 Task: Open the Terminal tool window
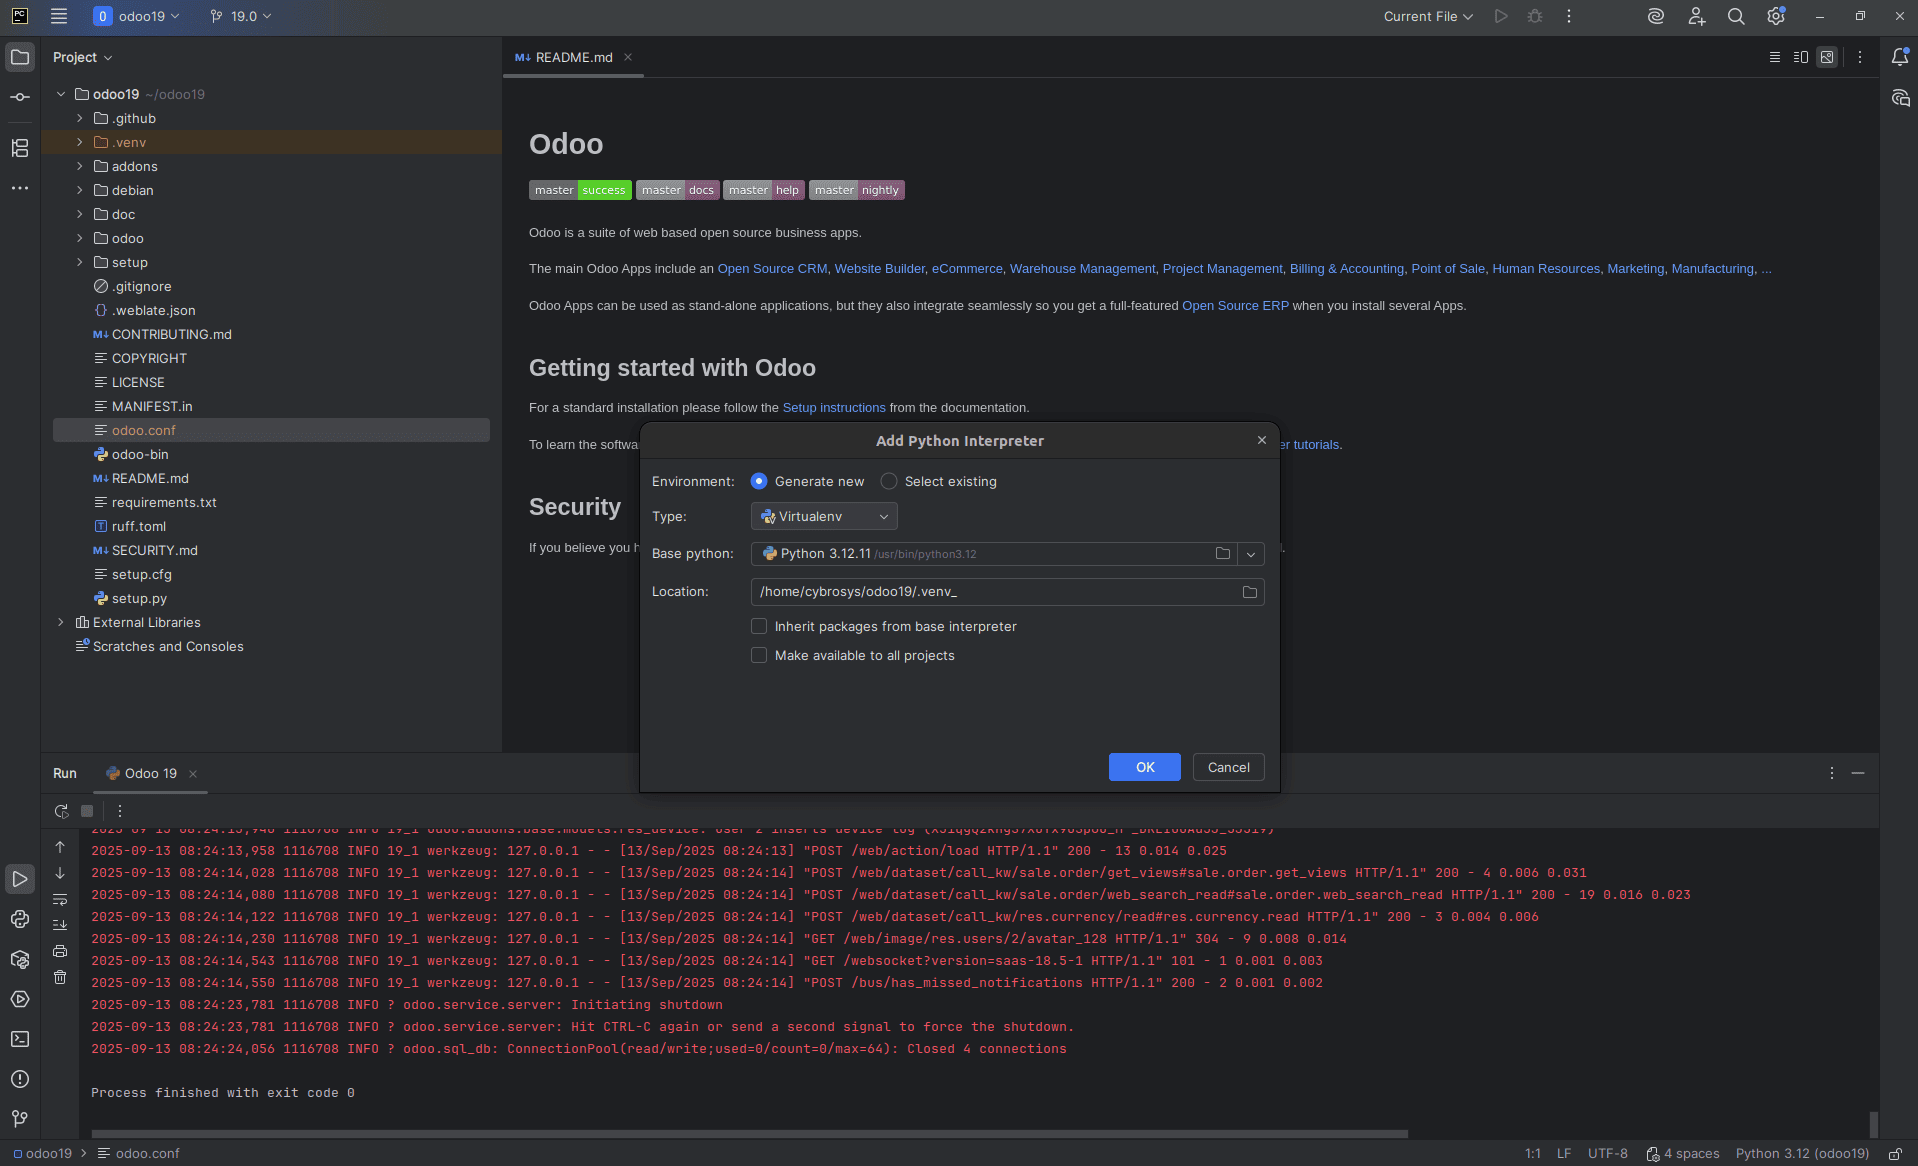point(20,1039)
